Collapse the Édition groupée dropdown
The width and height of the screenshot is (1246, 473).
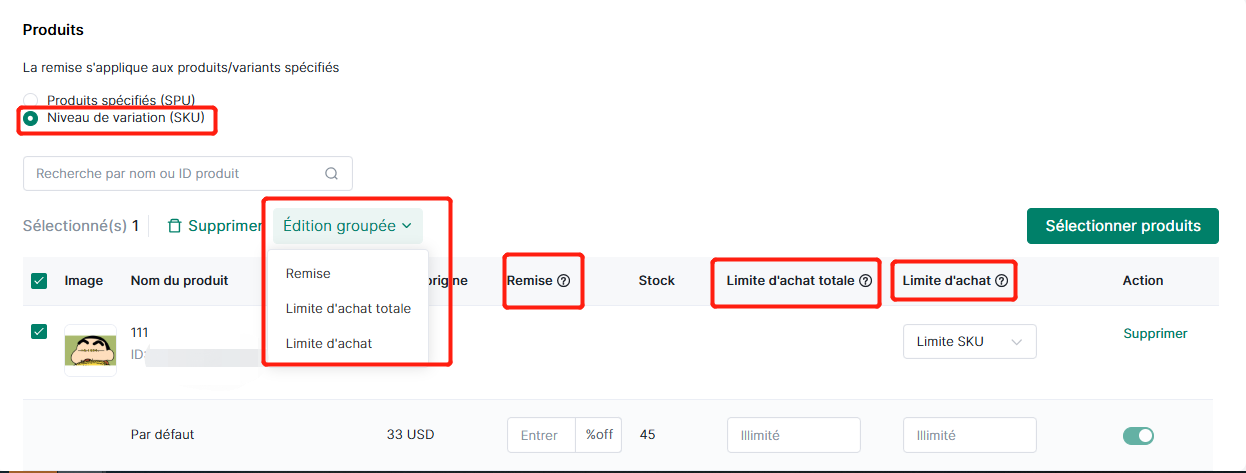tap(348, 226)
